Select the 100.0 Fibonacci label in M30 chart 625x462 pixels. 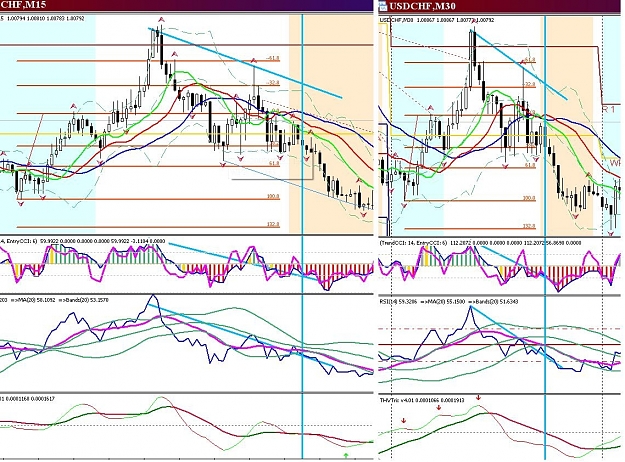(x=529, y=198)
